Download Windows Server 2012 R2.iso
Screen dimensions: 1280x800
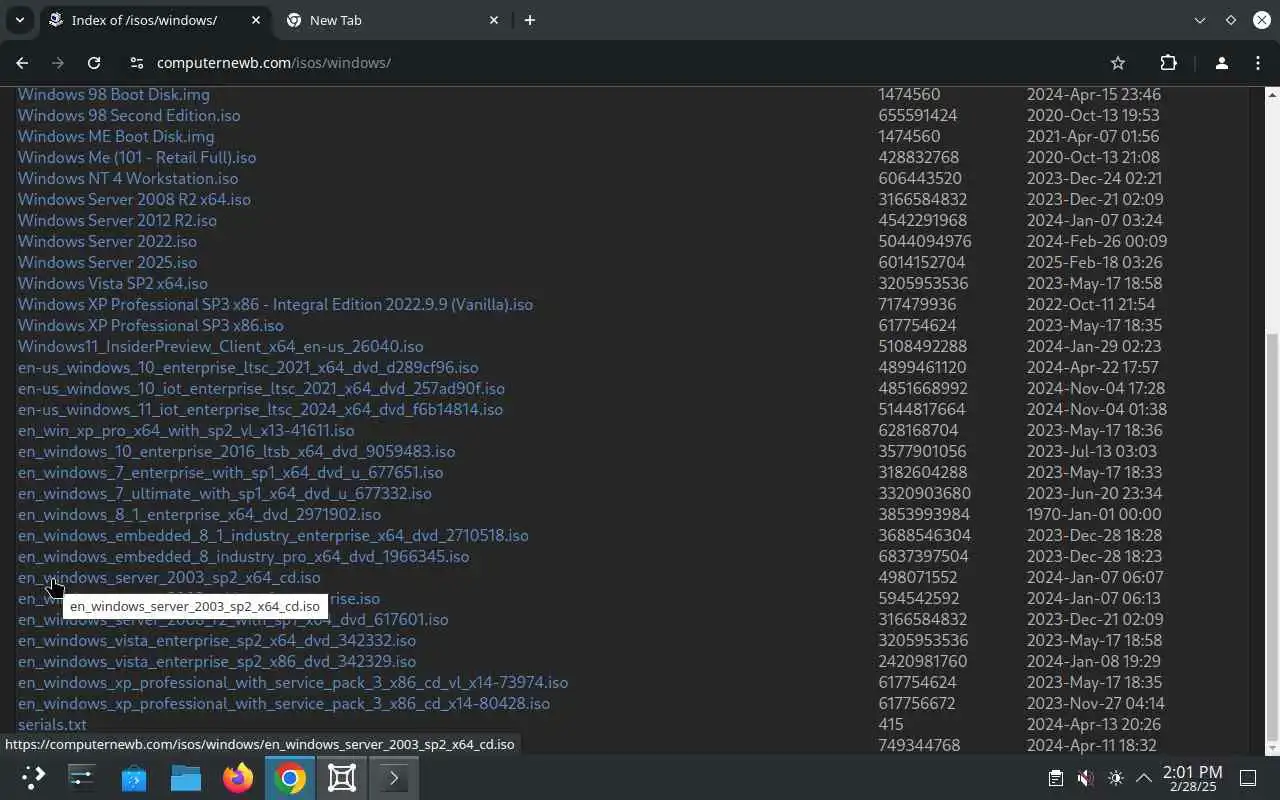pos(117,220)
